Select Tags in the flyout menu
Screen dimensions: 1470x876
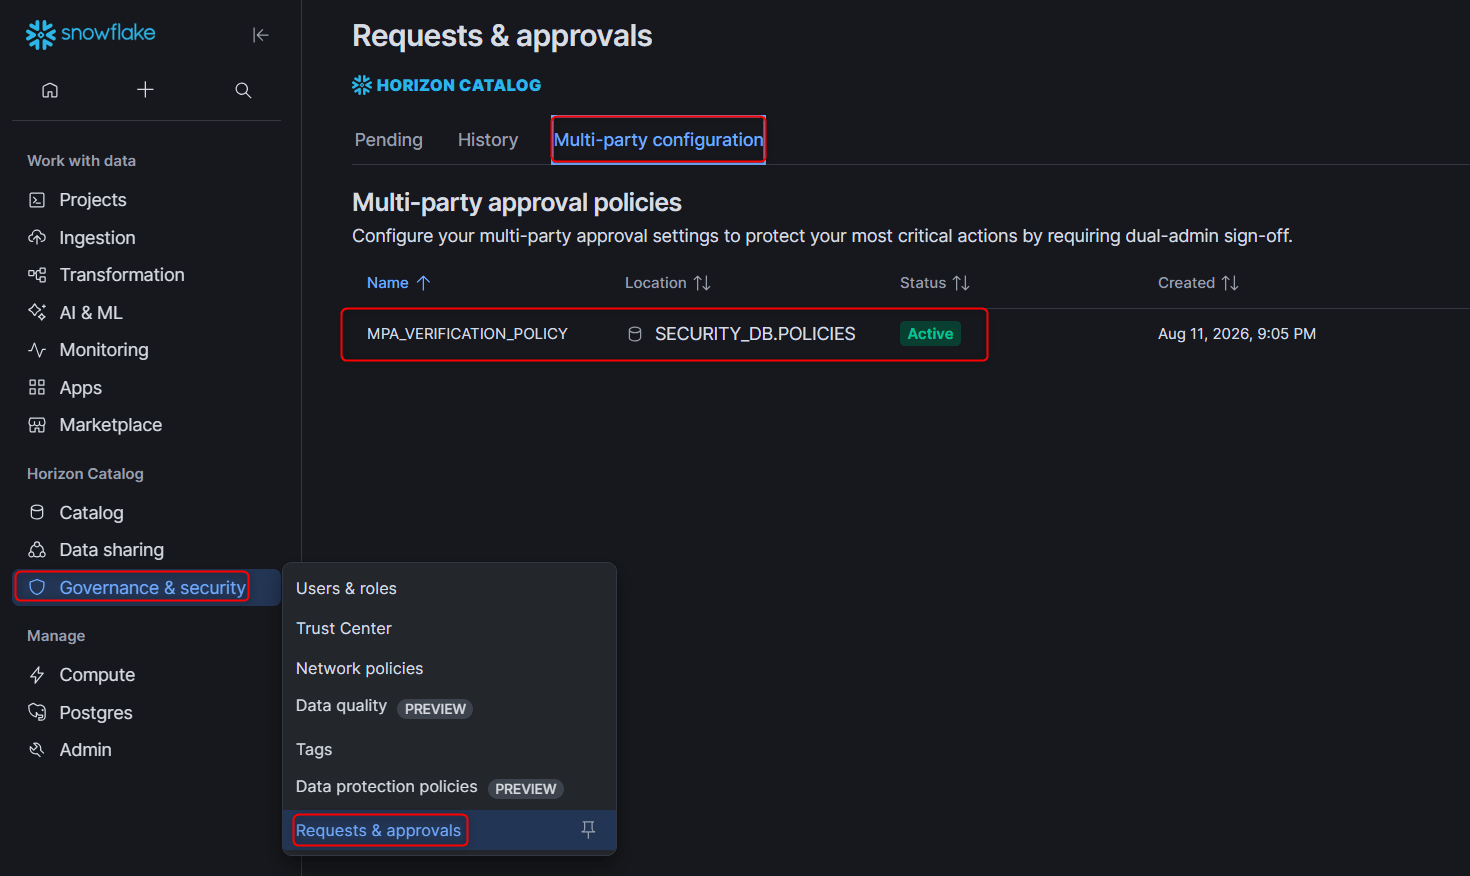314,749
